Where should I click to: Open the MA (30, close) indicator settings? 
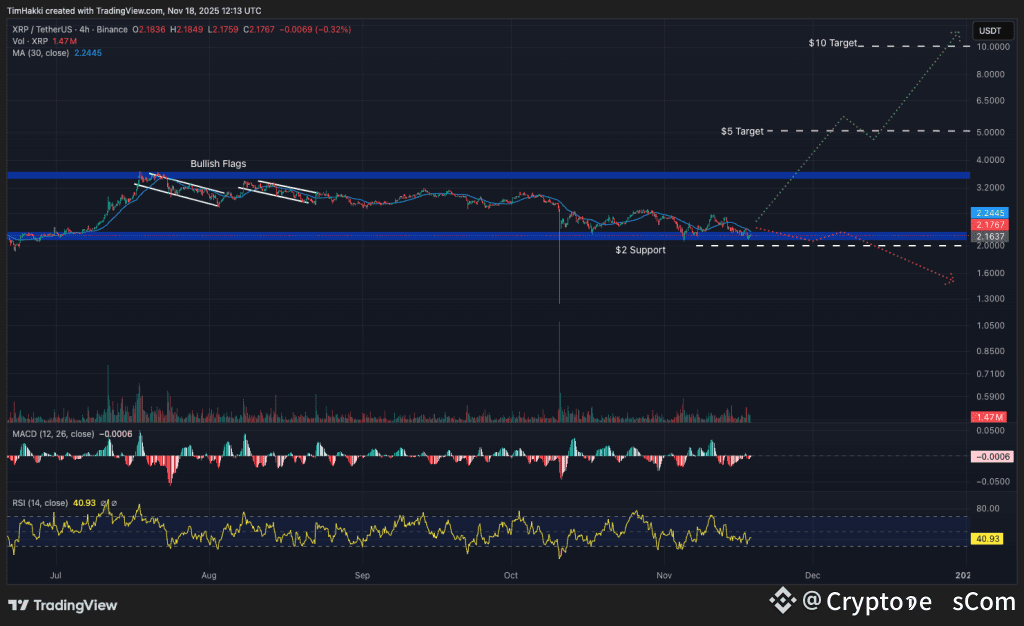[x=40, y=51]
